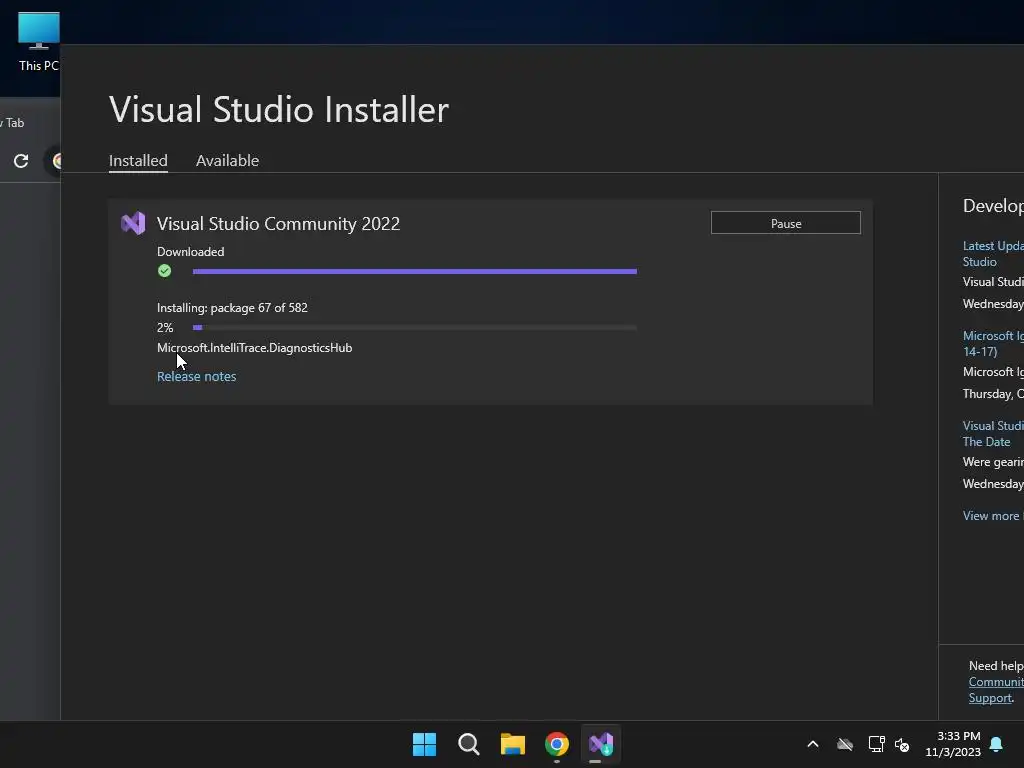Open the clock showing 3:33 PM
The height and width of the screenshot is (768, 1024).
[953, 744]
